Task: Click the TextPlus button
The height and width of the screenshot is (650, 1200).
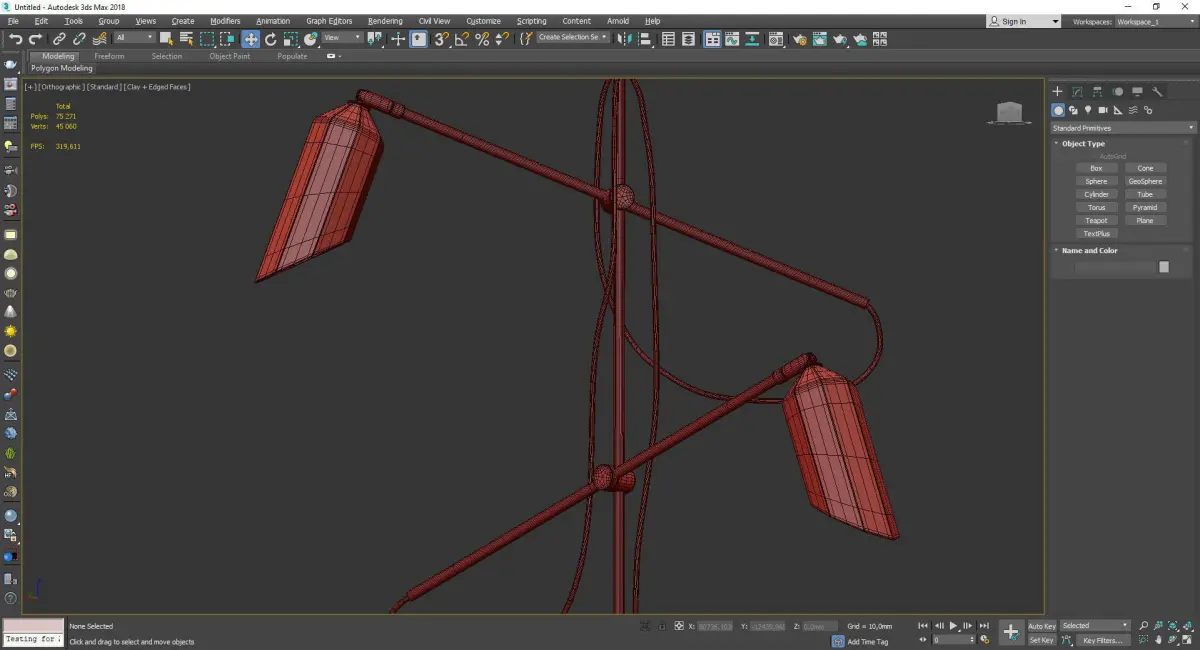Action: tap(1096, 234)
